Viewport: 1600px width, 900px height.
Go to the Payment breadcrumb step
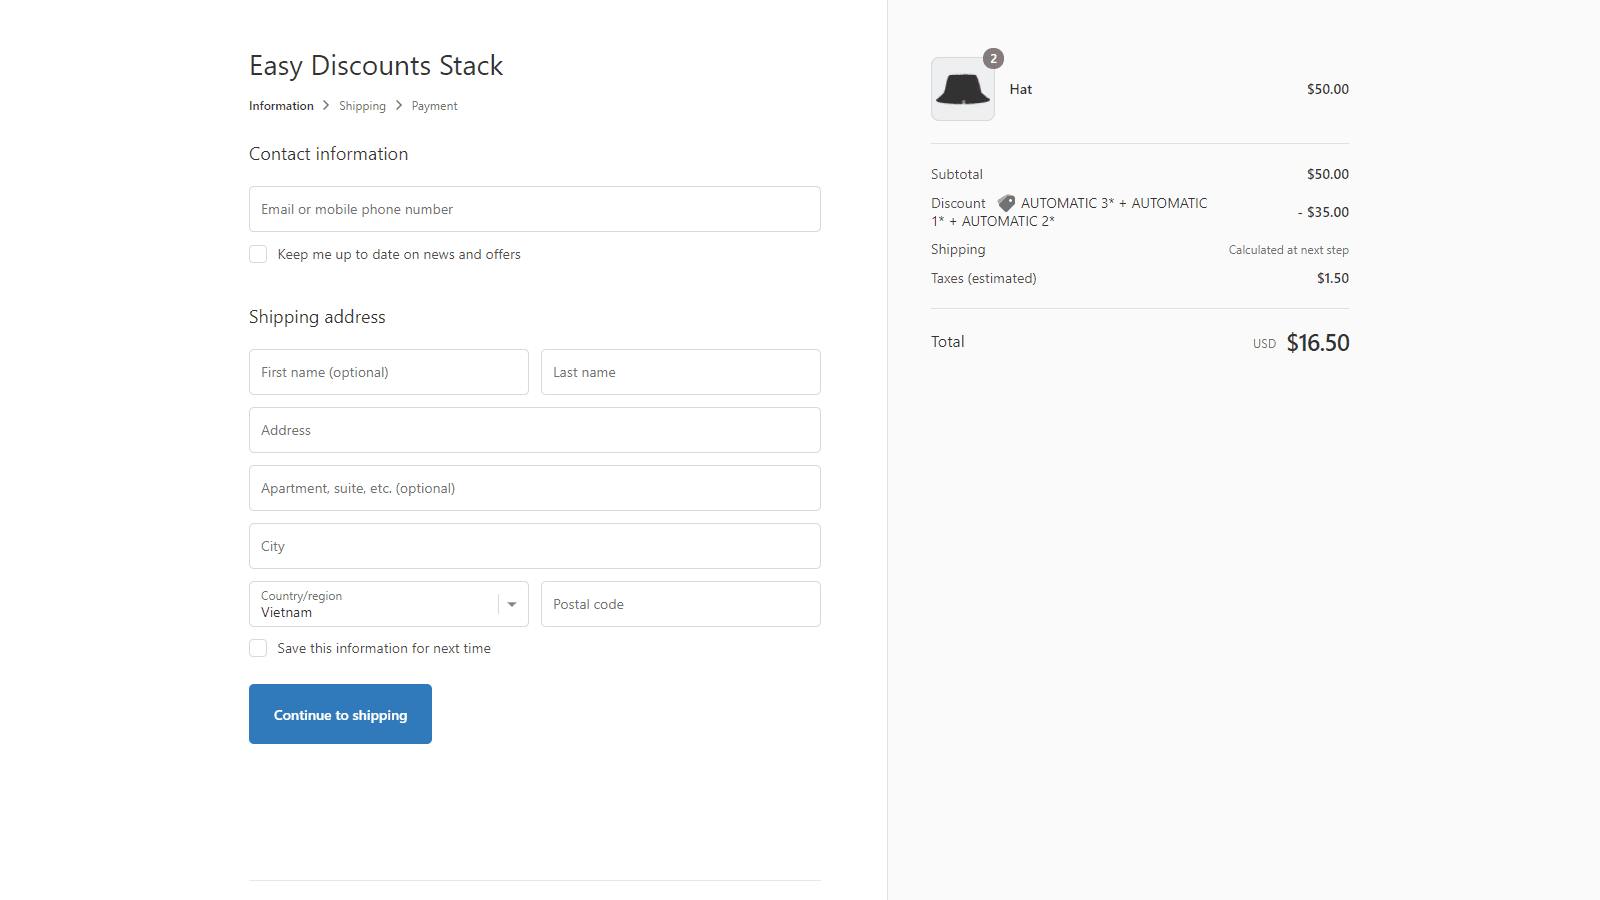[434, 106]
